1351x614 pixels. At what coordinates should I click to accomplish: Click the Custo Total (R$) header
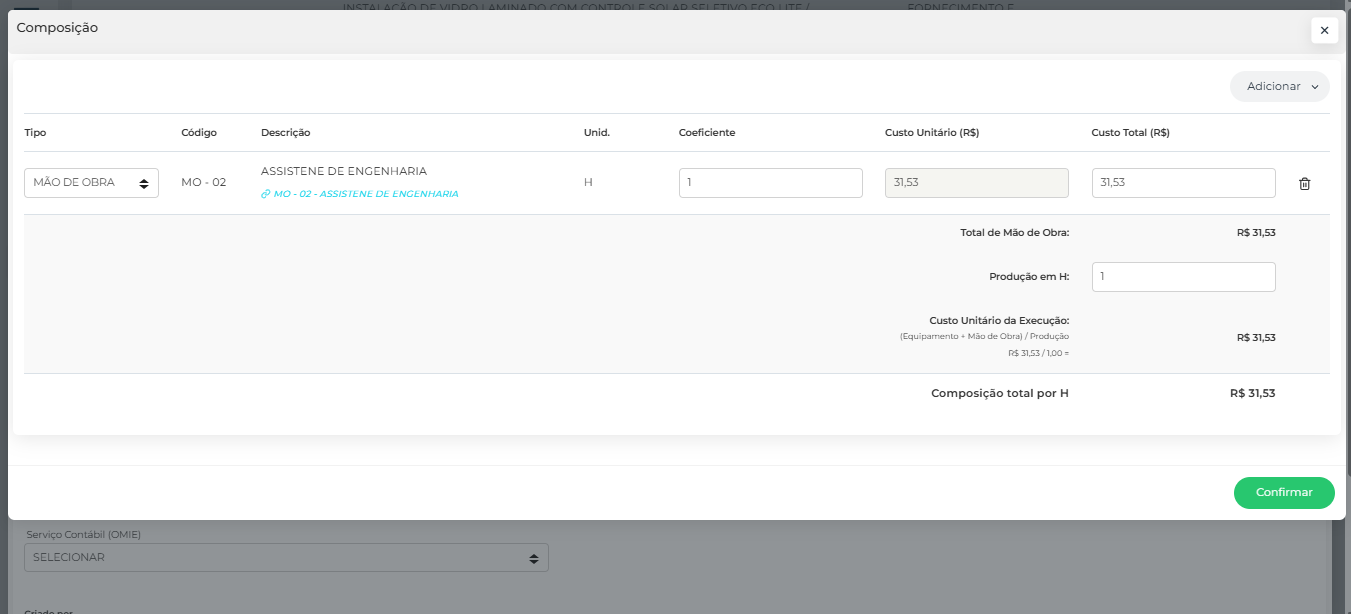1130,133
